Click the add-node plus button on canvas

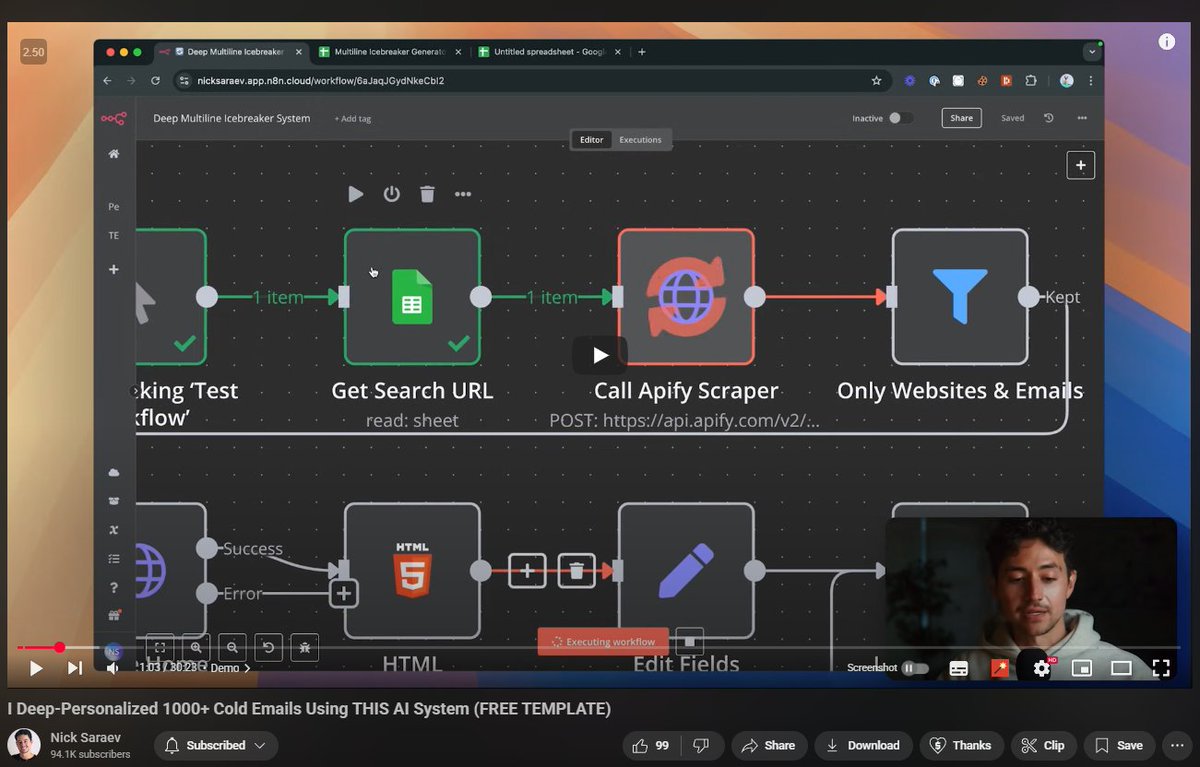(x=1081, y=165)
